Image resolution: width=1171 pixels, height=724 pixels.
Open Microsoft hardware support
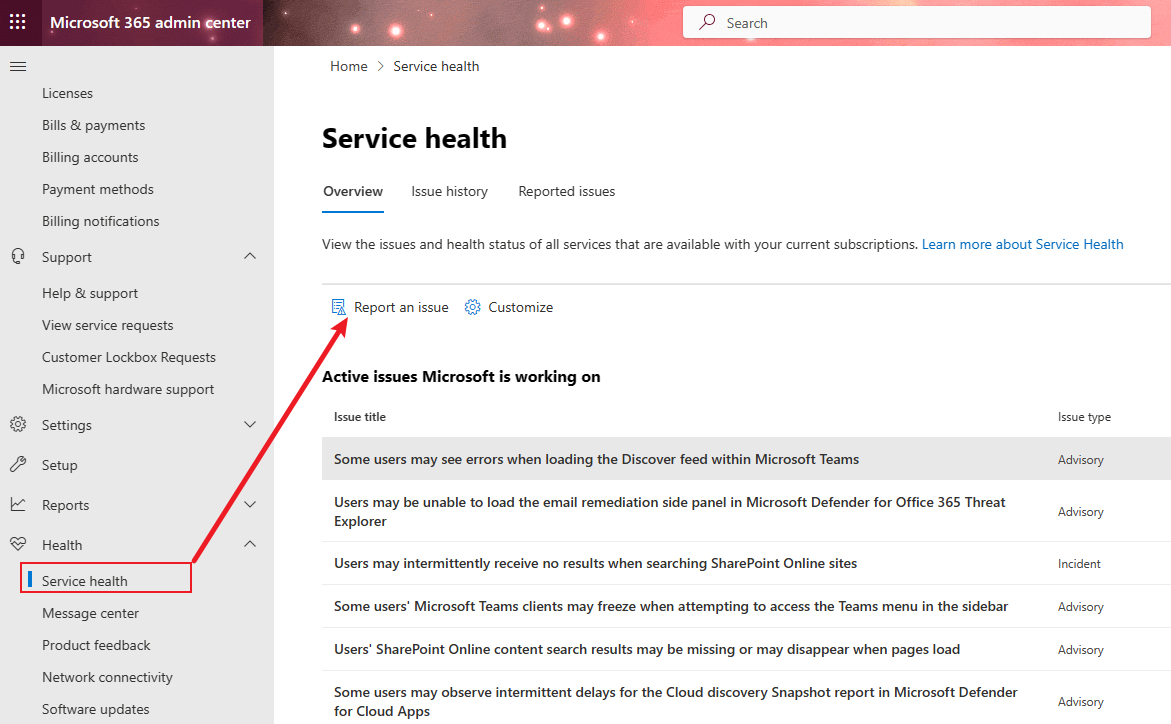128,390
